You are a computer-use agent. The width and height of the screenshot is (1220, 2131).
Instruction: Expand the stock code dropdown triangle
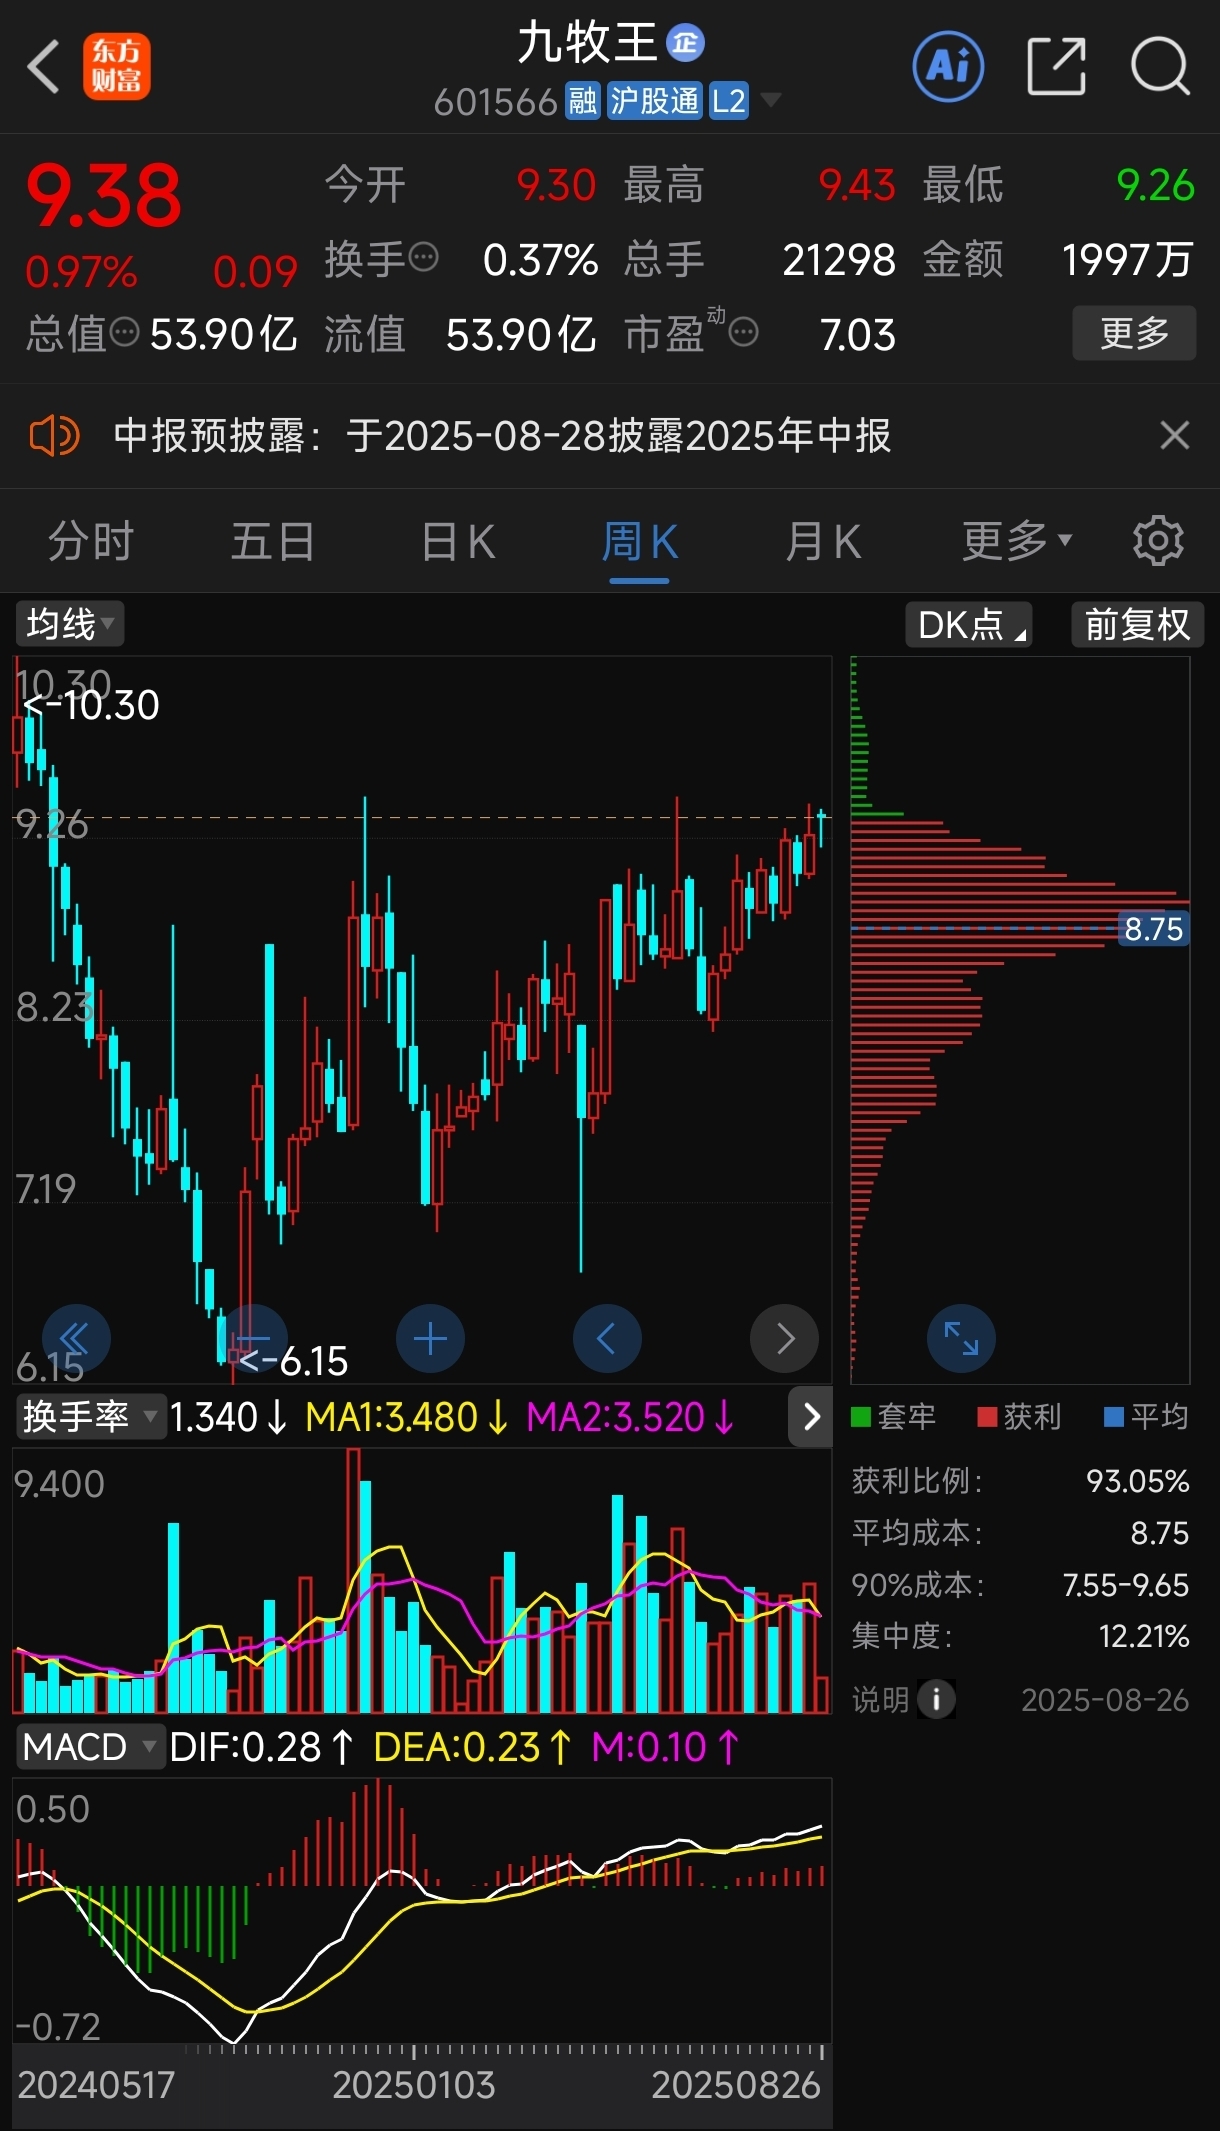(x=770, y=100)
